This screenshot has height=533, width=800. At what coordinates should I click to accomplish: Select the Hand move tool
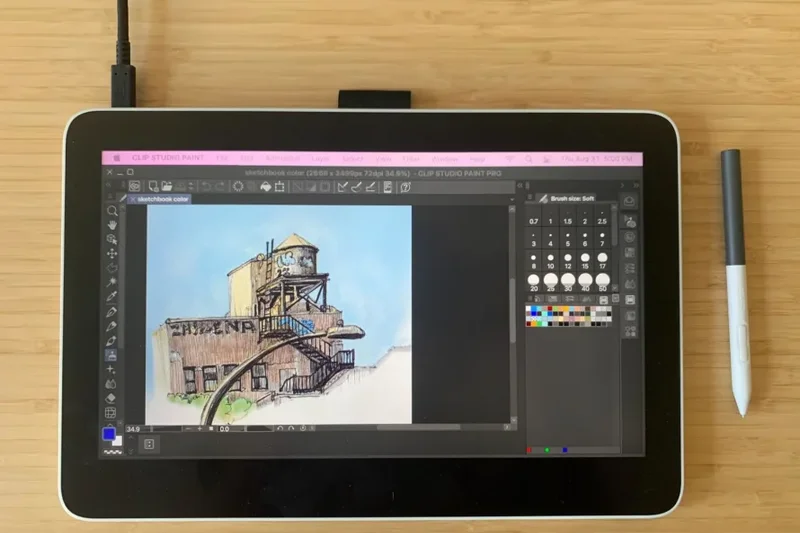click(112, 225)
